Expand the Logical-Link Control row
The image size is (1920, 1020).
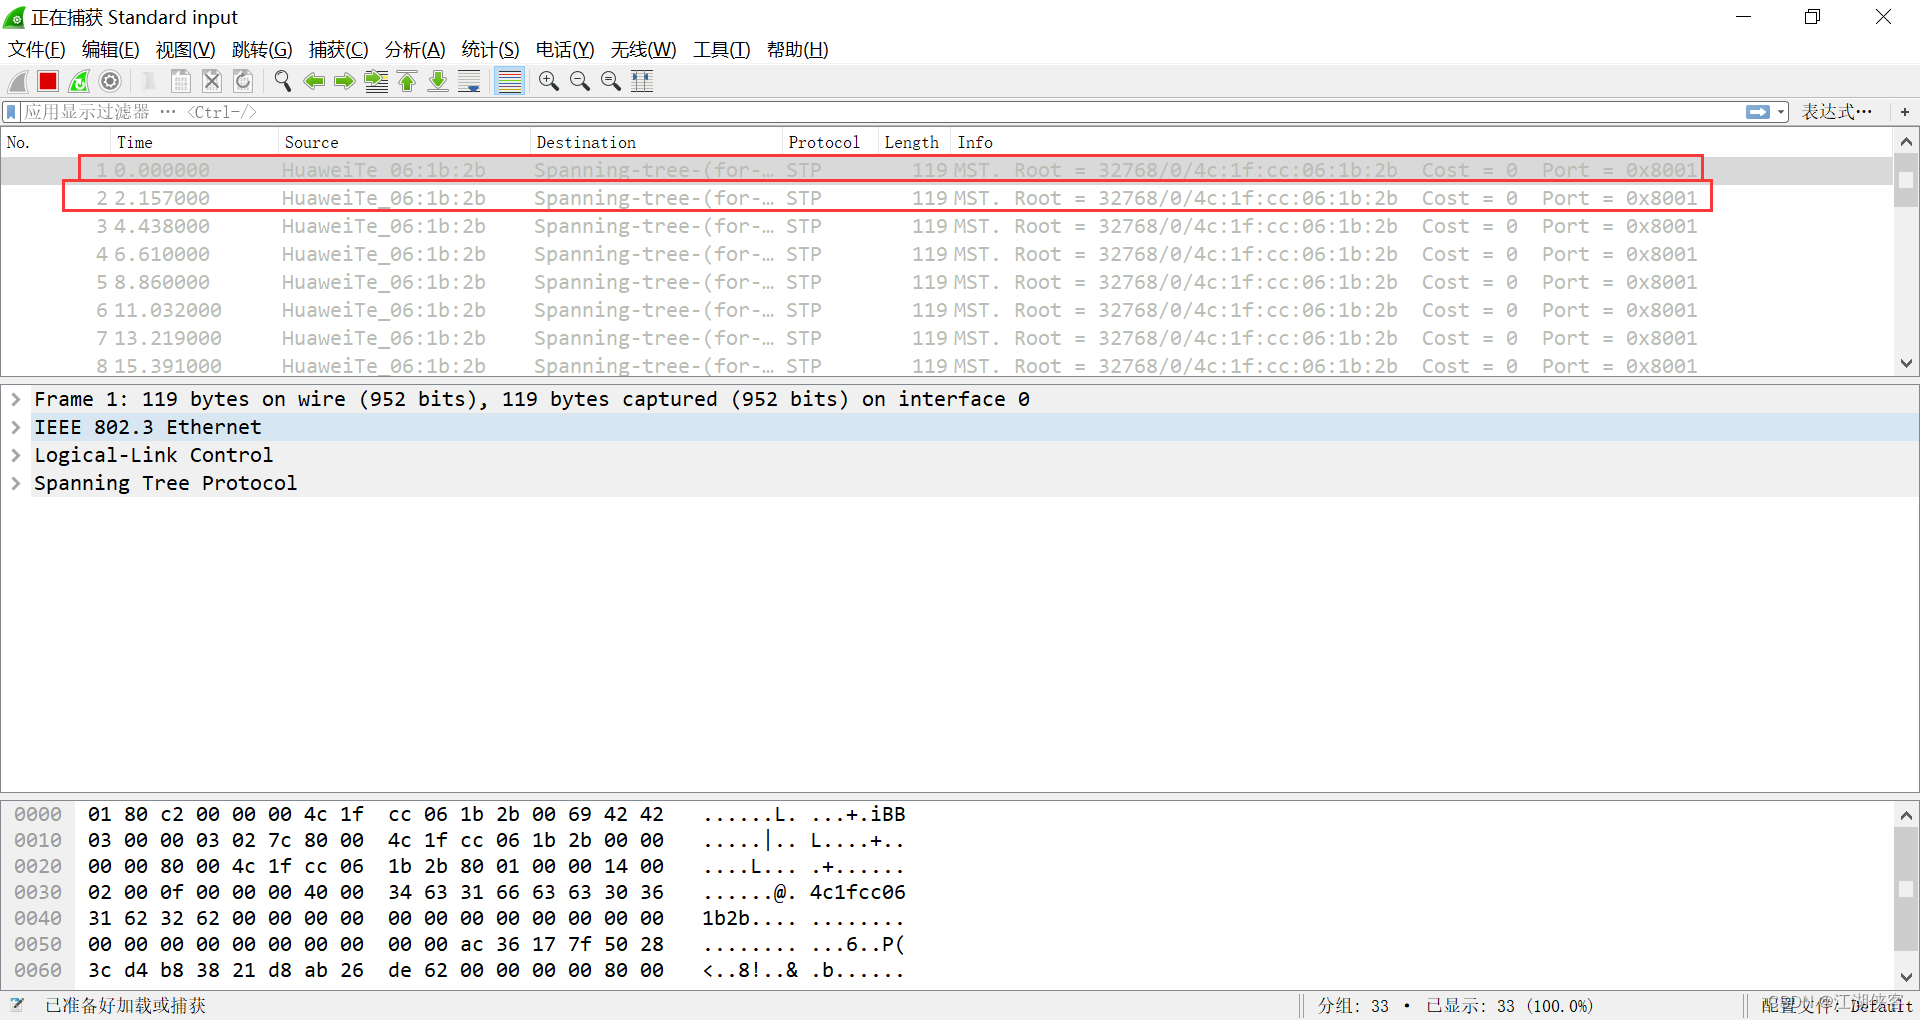point(16,455)
